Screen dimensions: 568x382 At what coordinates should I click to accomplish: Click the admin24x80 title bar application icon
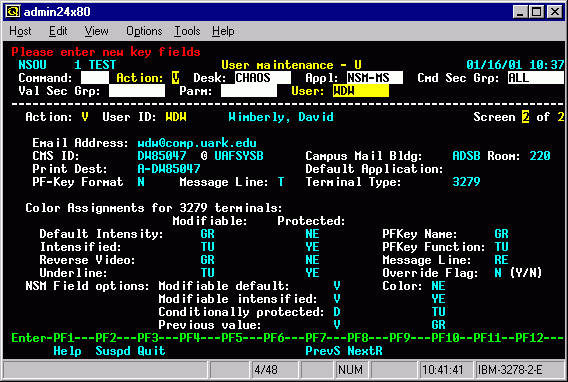(13, 12)
